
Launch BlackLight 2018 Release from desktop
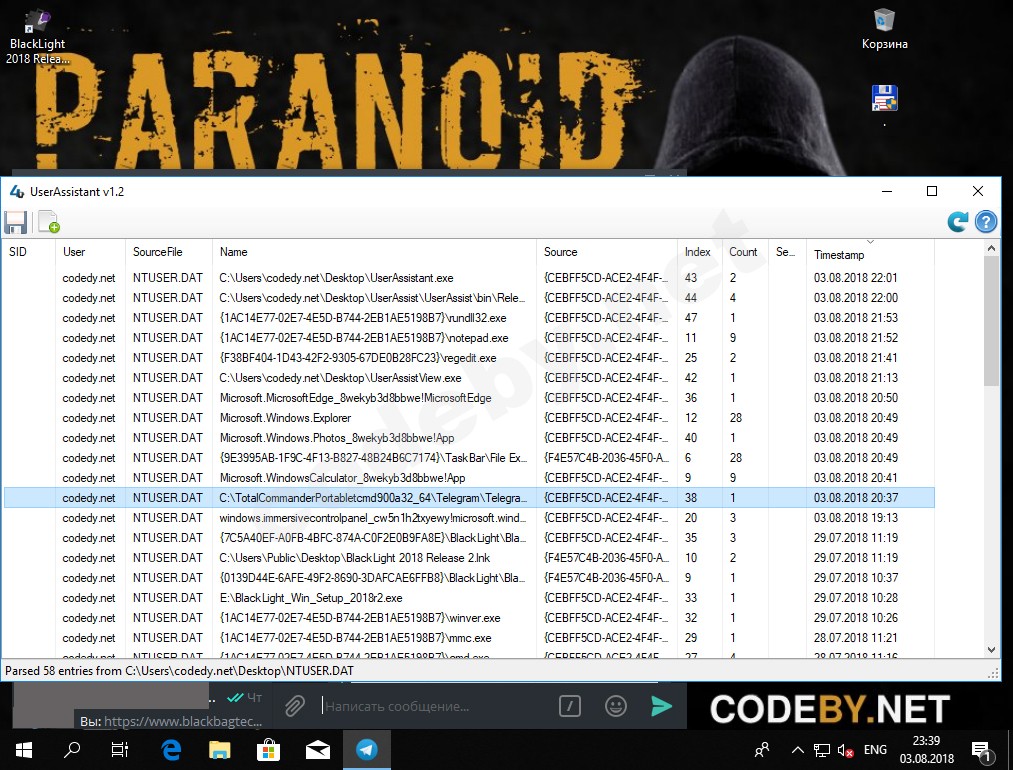37,20
